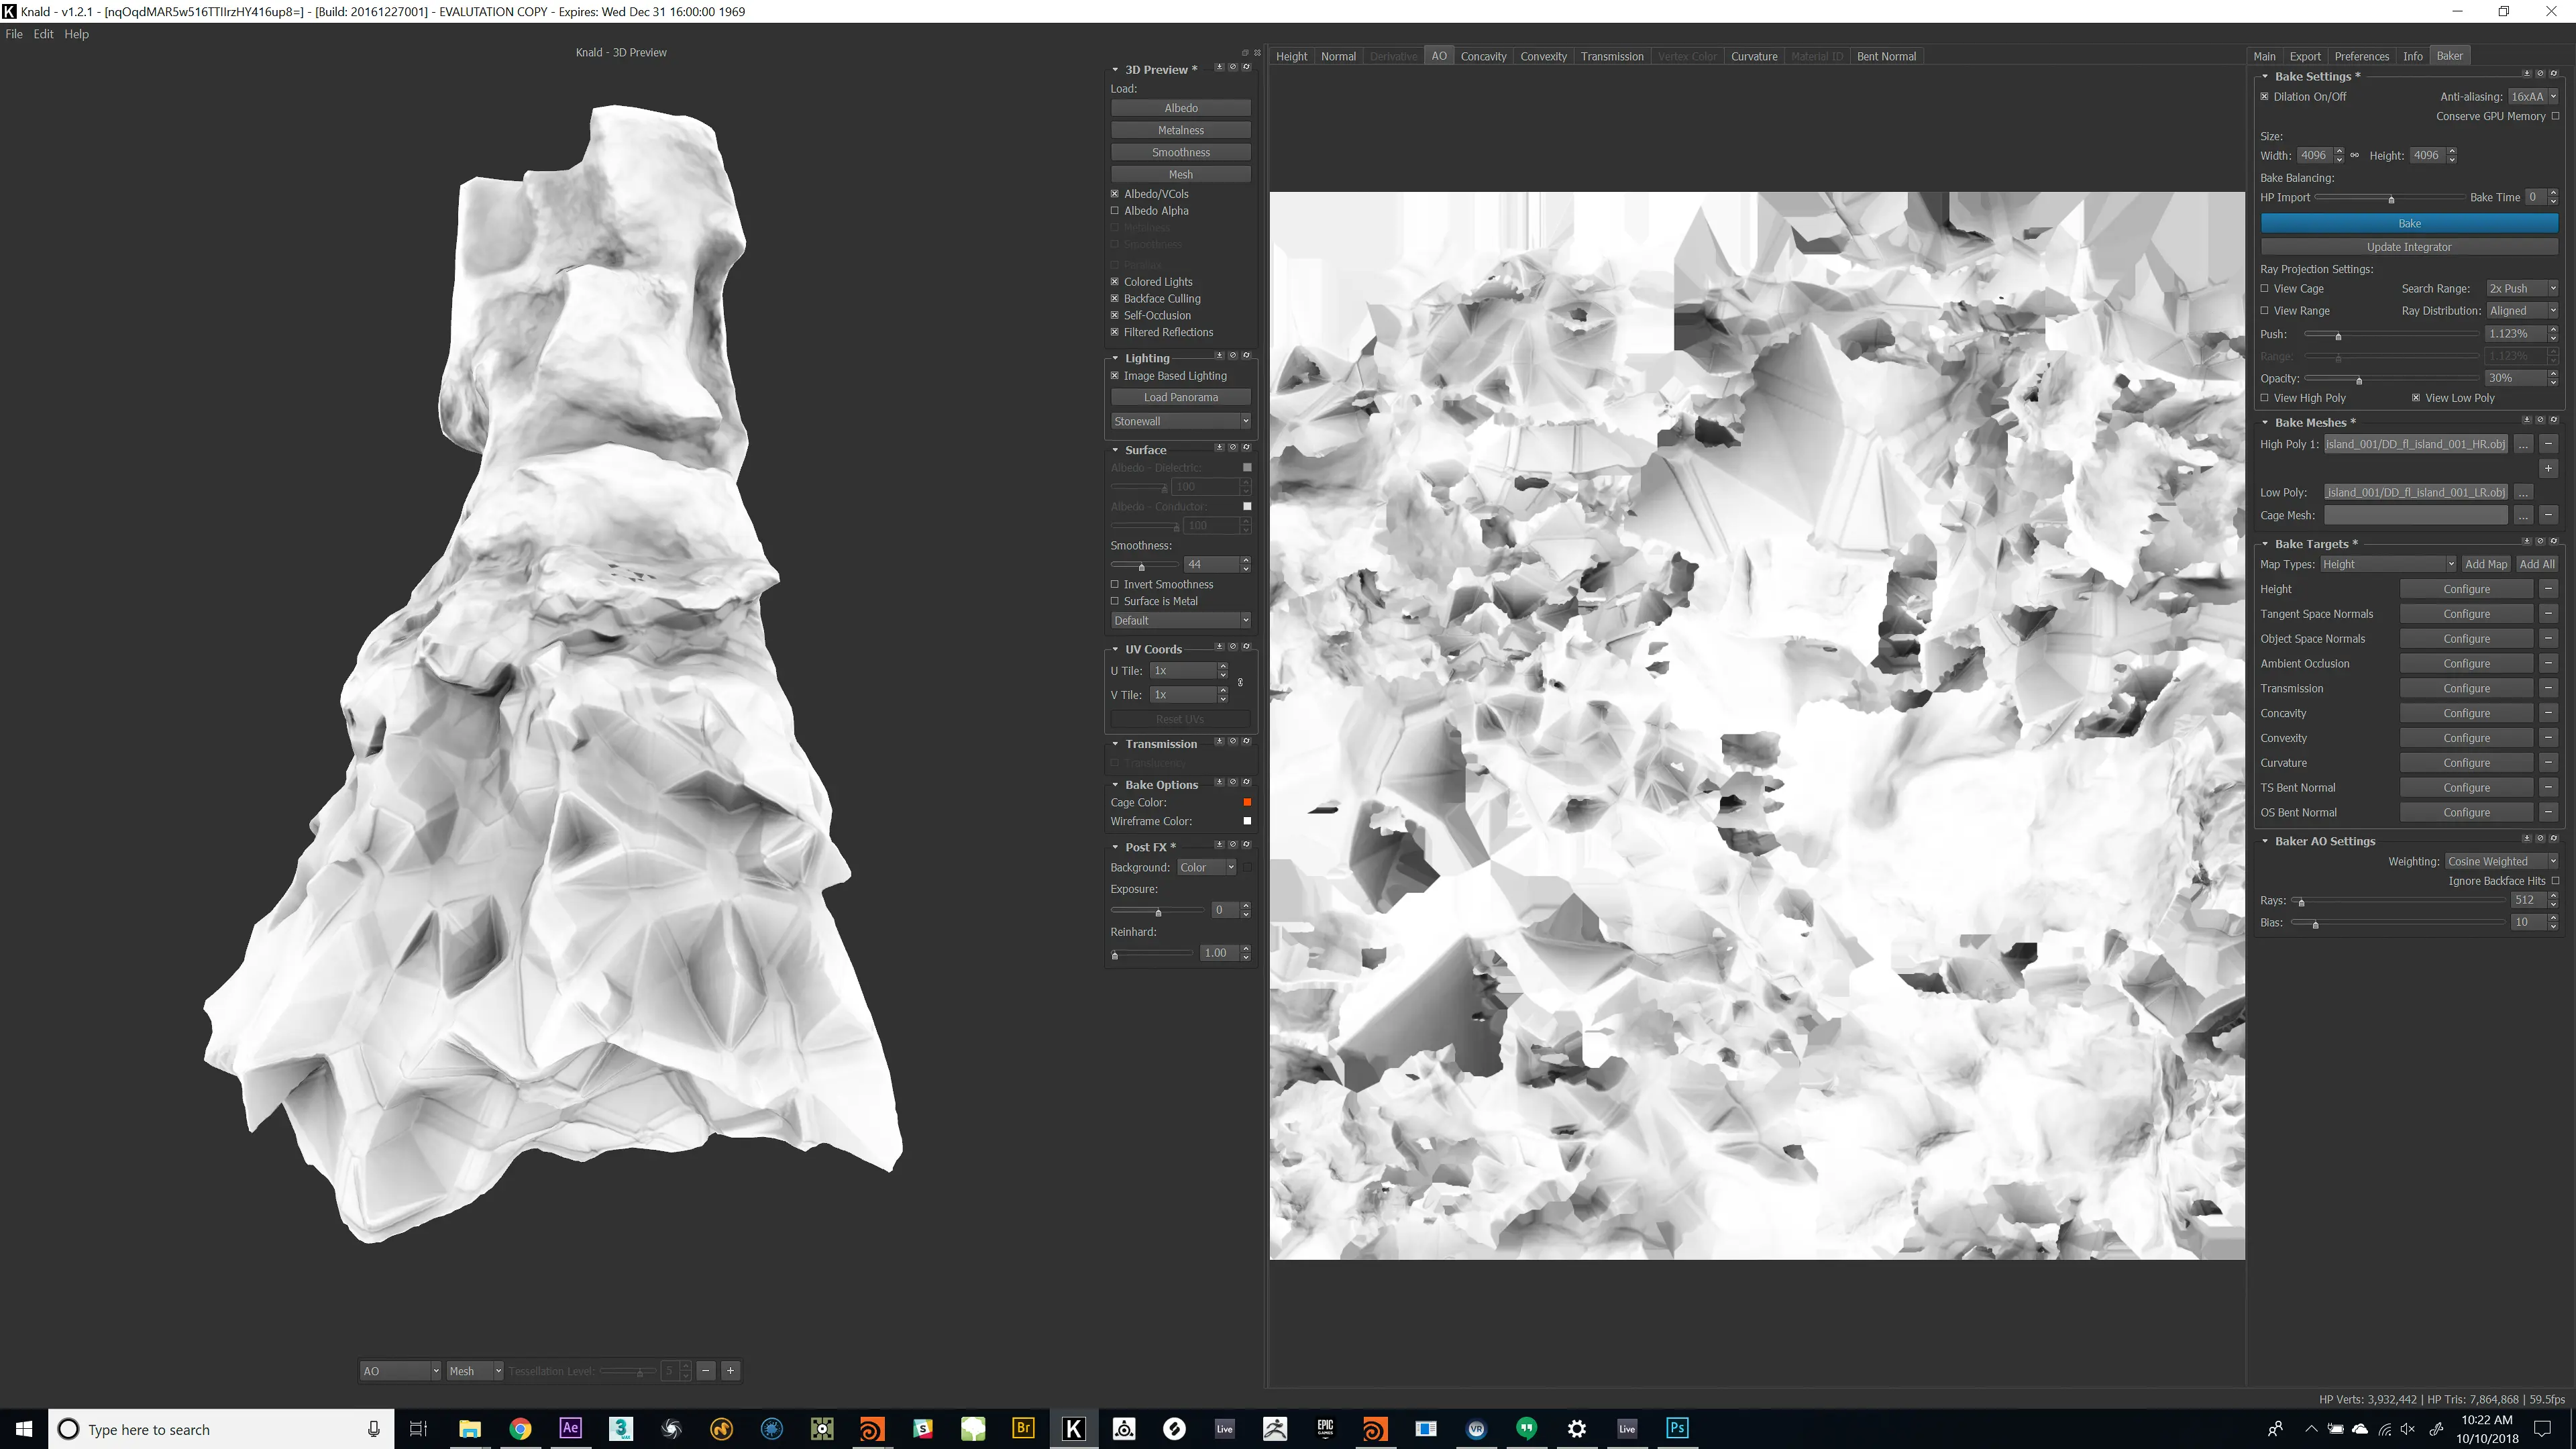Browse for High Poly 1 file with ellipsis button
The width and height of the screenshot is (2576, 1449).
[2523, 444]
